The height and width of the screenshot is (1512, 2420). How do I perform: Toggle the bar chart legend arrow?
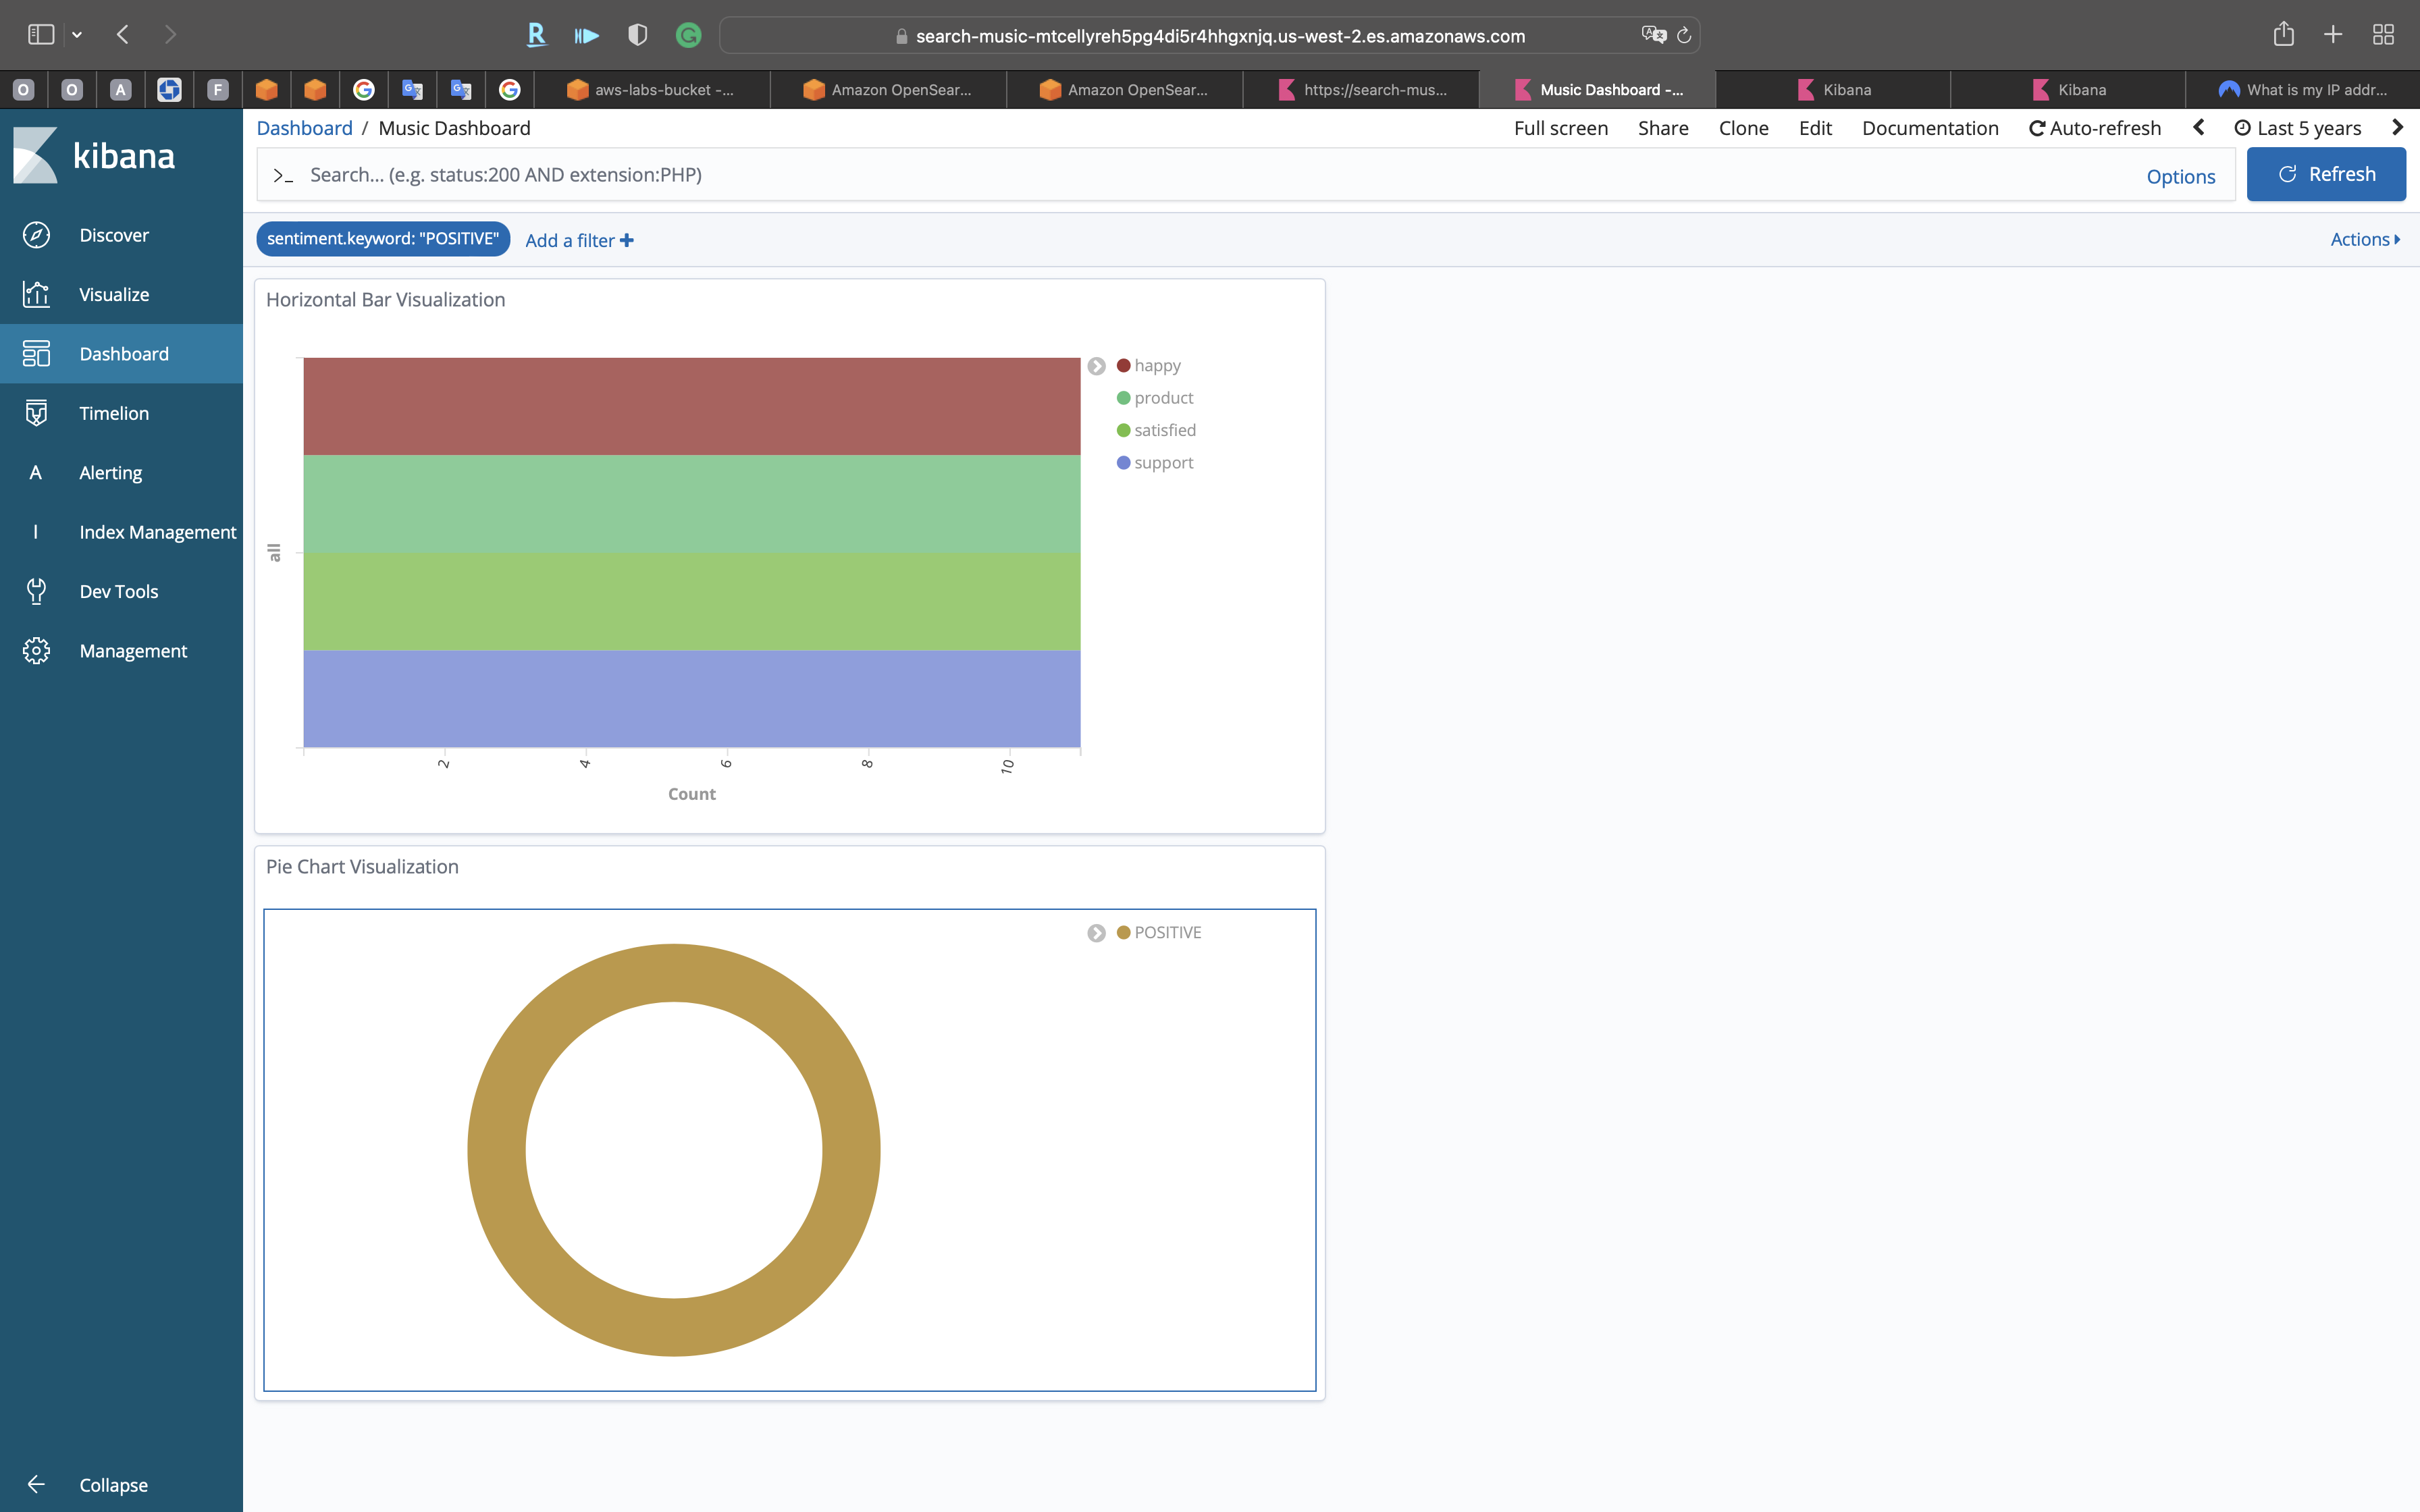click(1096, 366)
